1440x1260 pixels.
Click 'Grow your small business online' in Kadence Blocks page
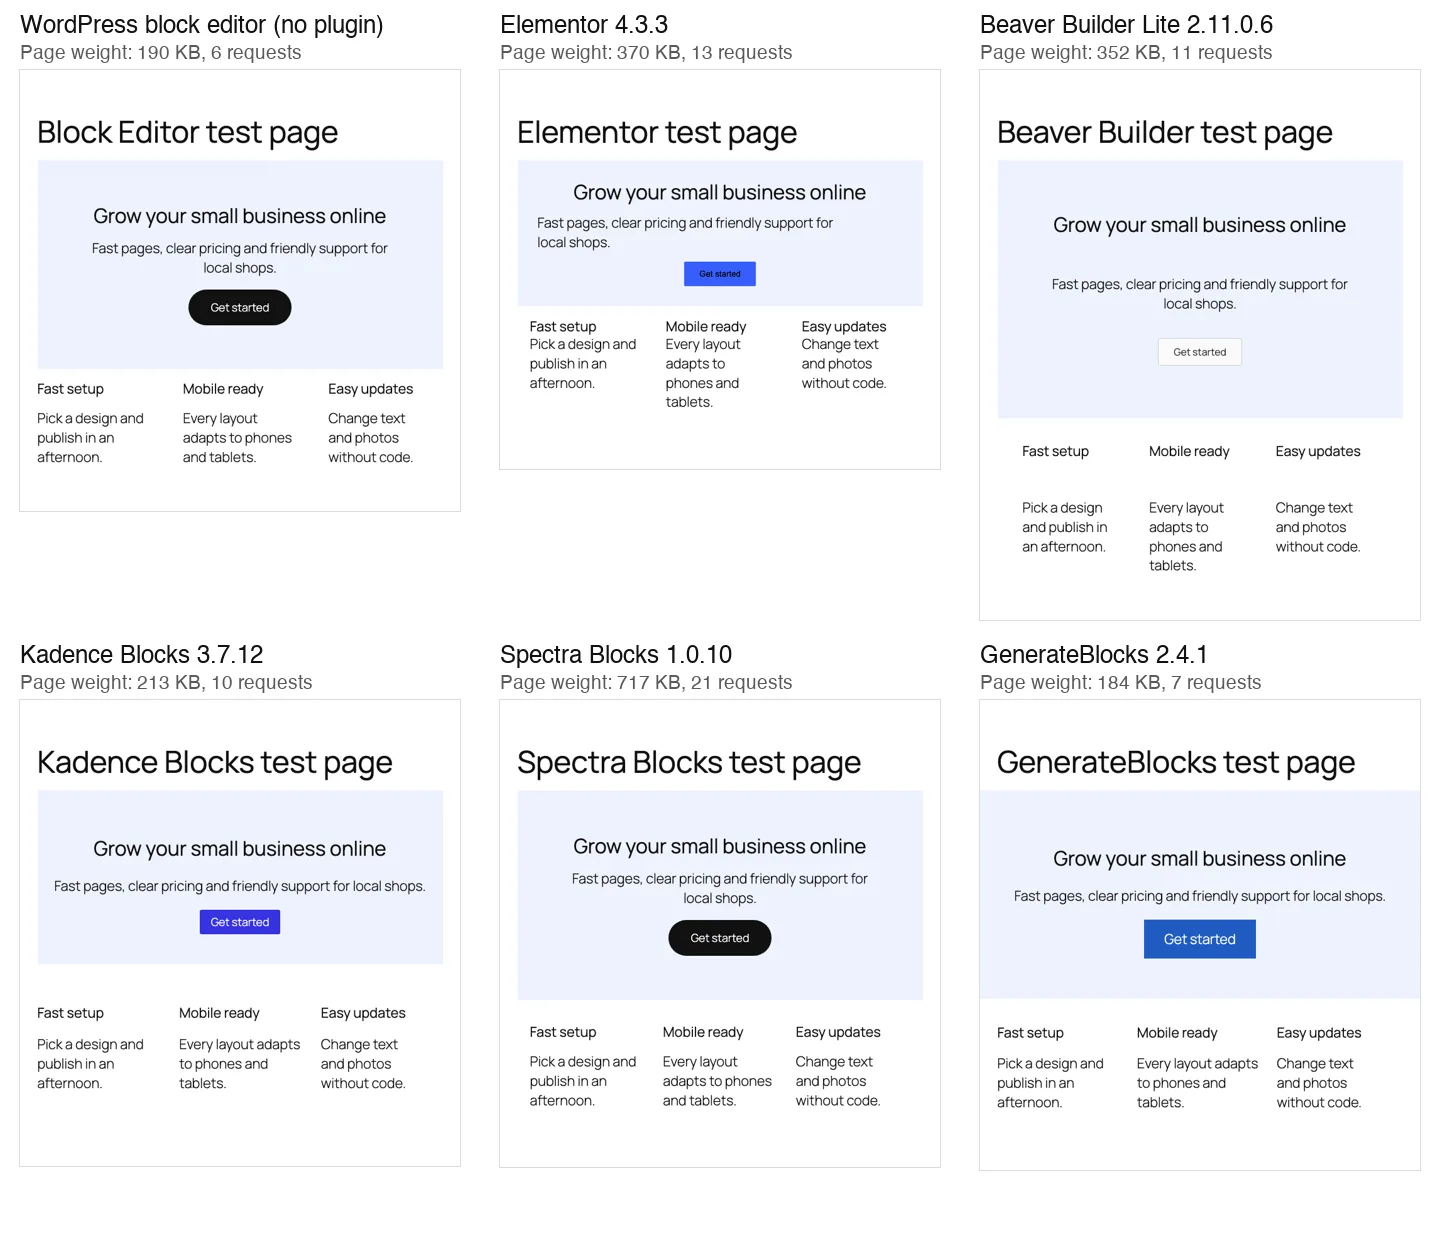[x=240, y=849]
